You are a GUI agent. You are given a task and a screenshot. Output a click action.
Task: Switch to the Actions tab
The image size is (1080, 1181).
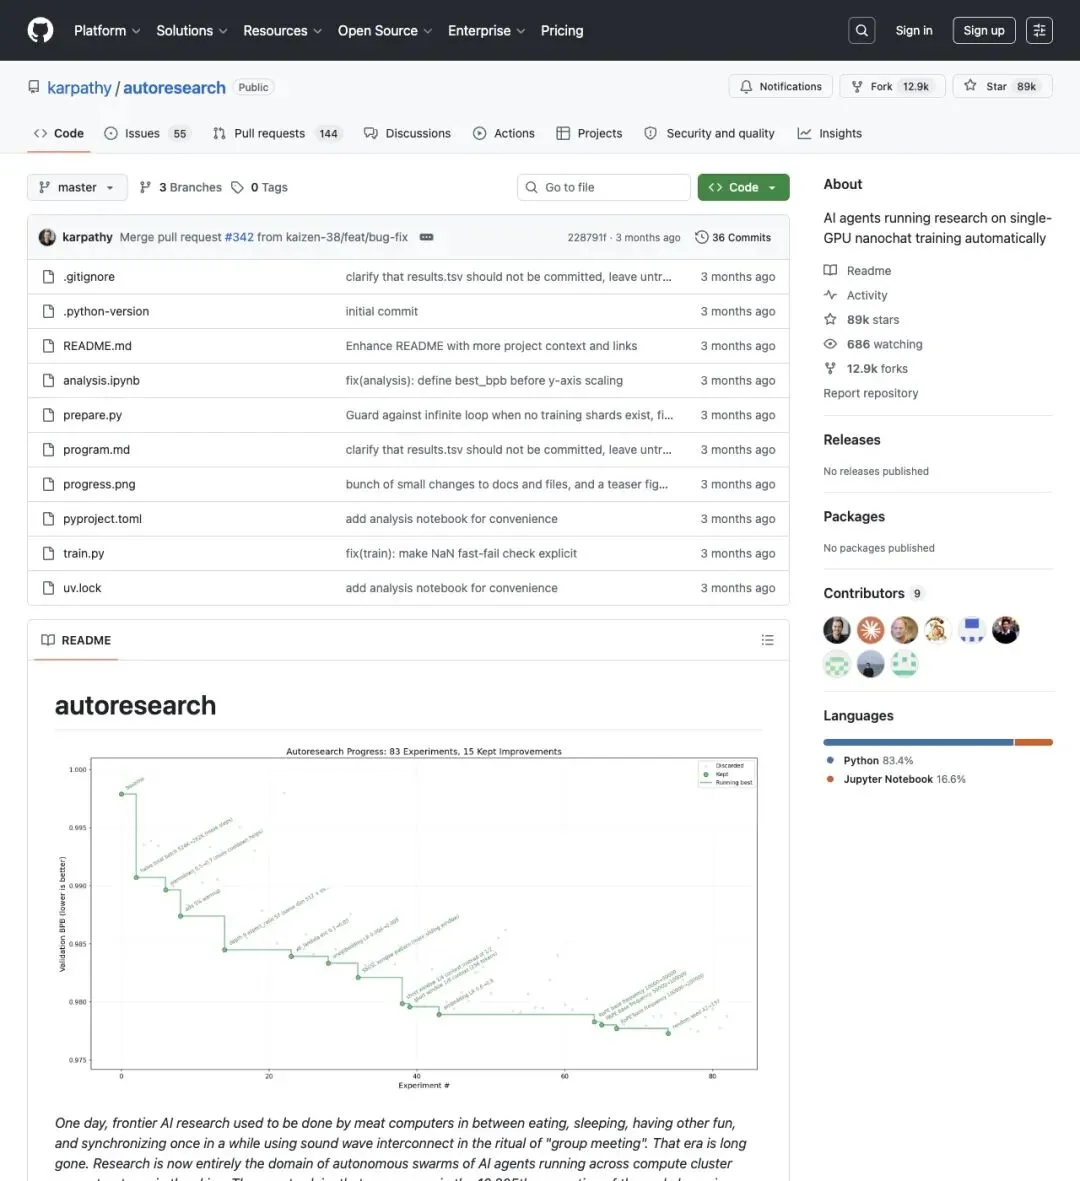click(504, 133)
